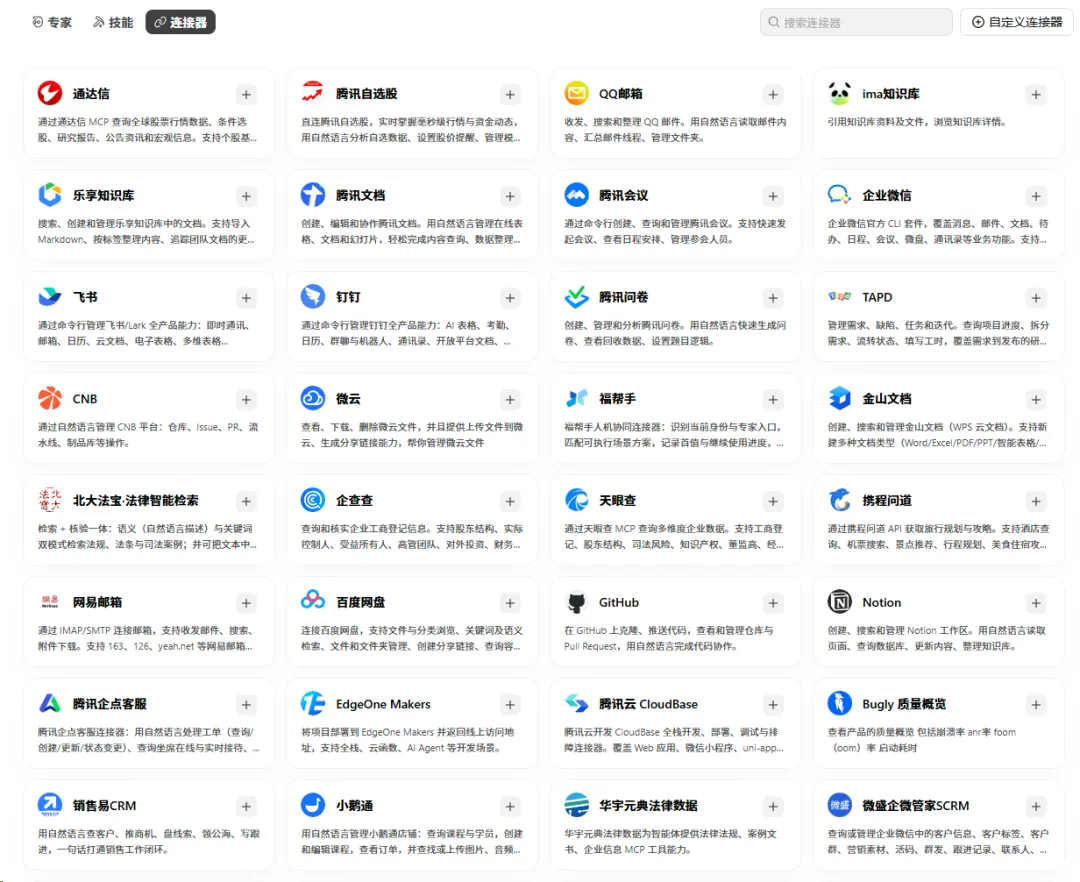Screen dimensions: 1080x882
Task: Click the EdgeOne Makers logo icon
Action: point(313,704)
